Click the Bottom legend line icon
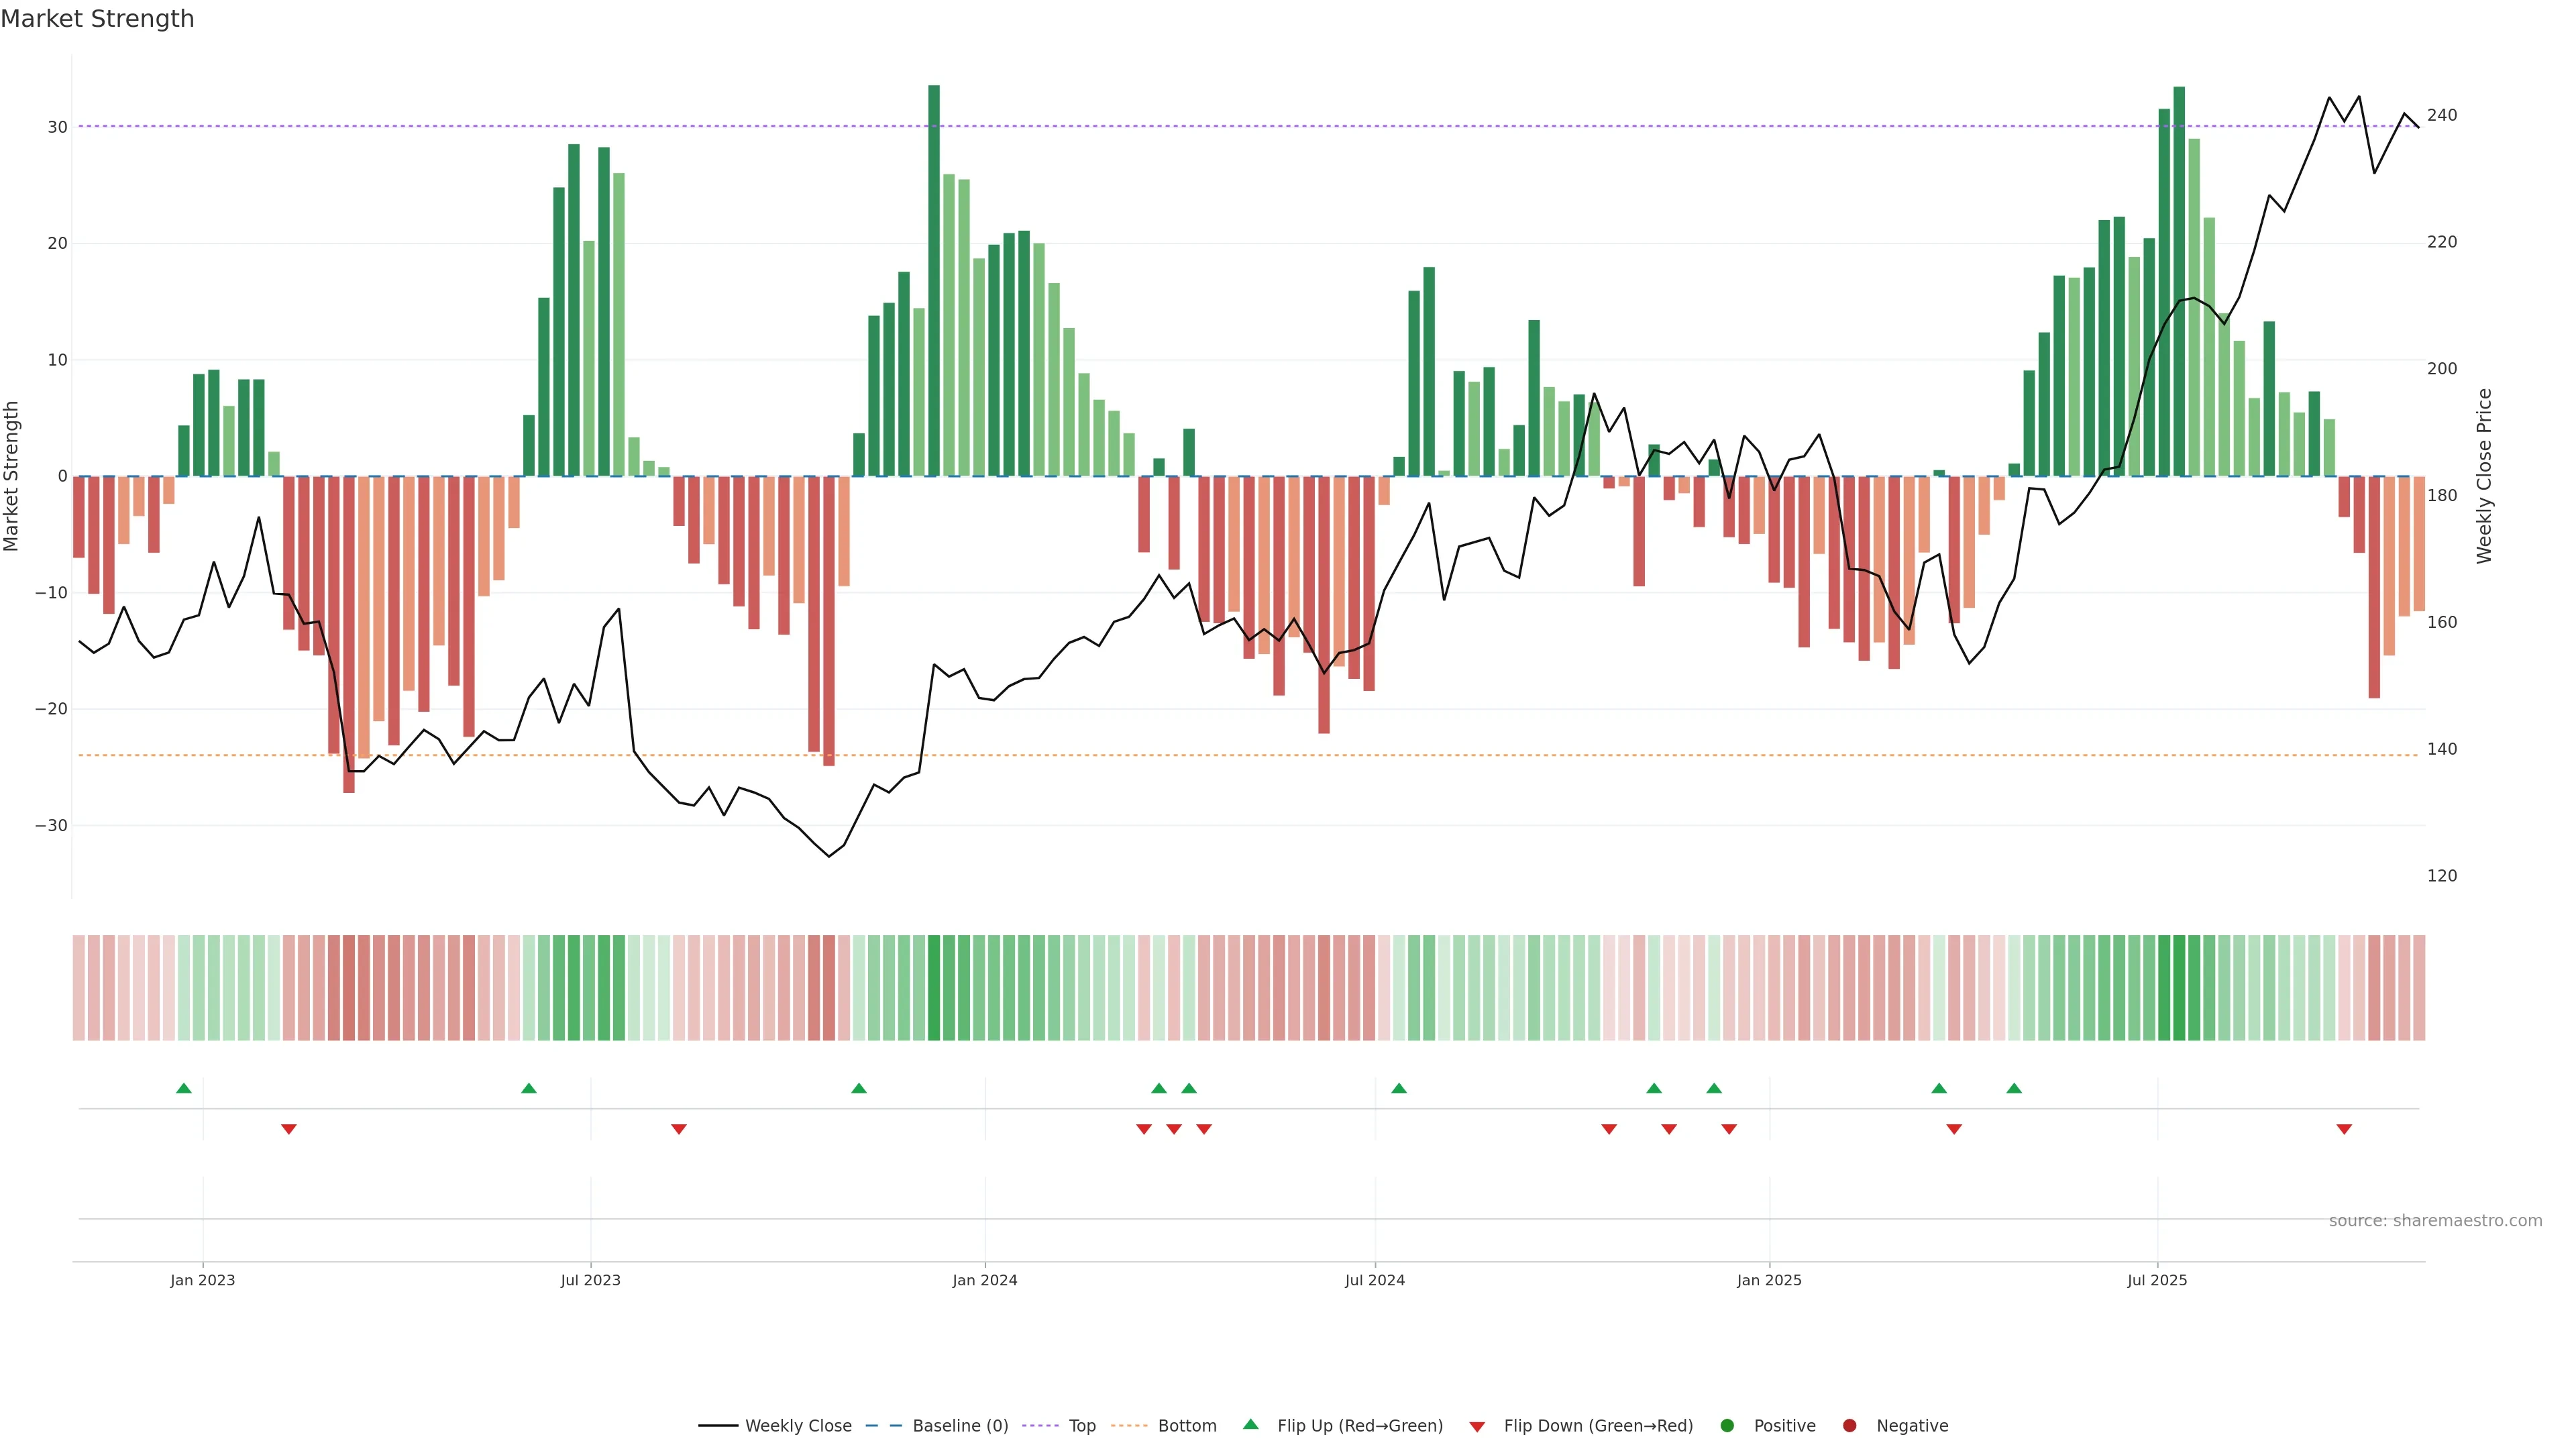Screen dimensions: 2576x1449 (x=1129, y=1426)
